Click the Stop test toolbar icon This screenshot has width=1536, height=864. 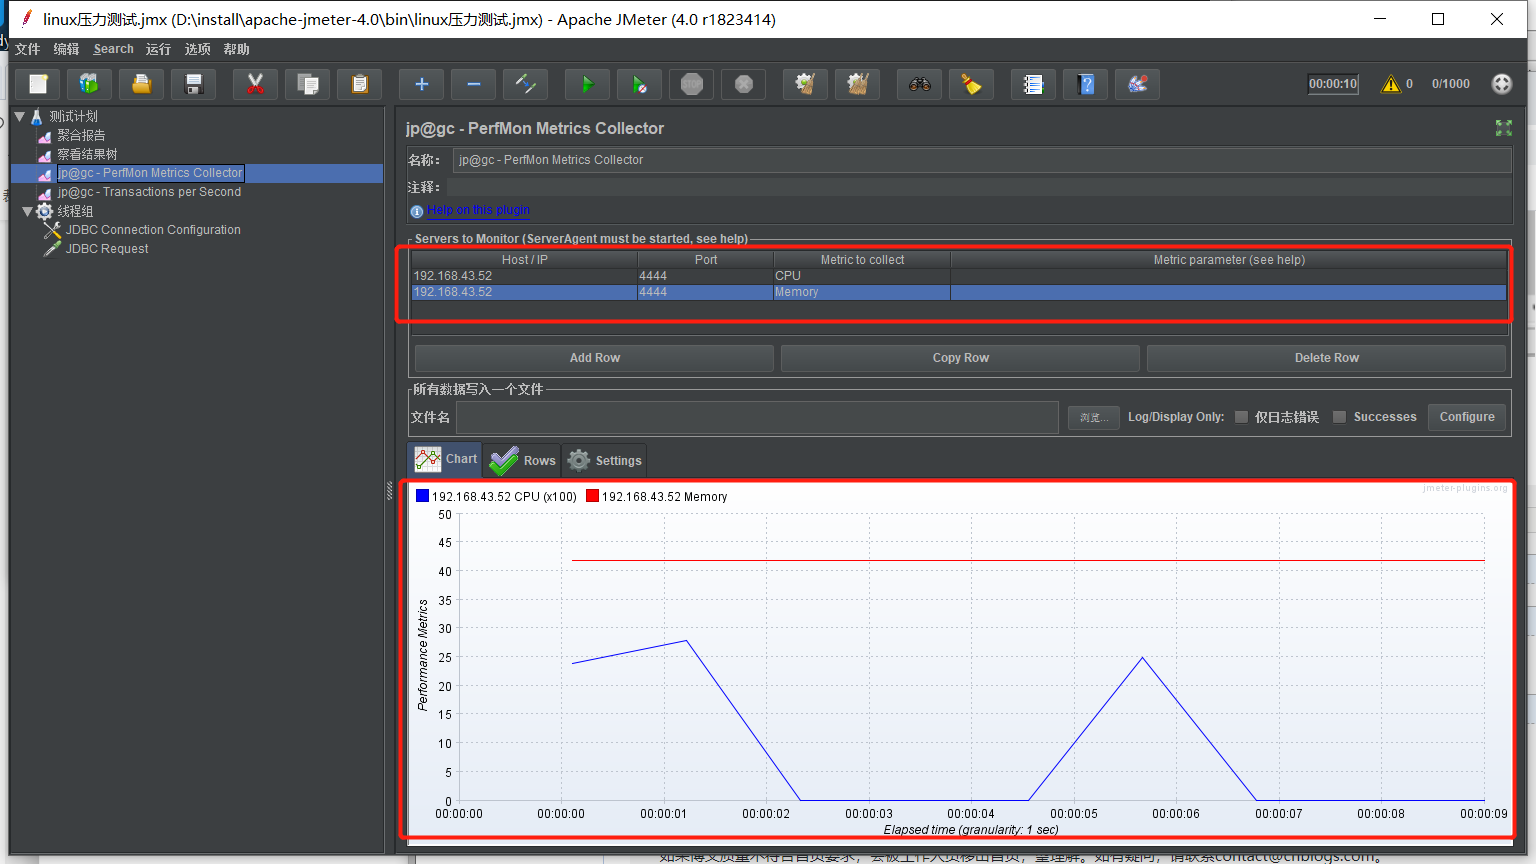click(x=692, y=85)
